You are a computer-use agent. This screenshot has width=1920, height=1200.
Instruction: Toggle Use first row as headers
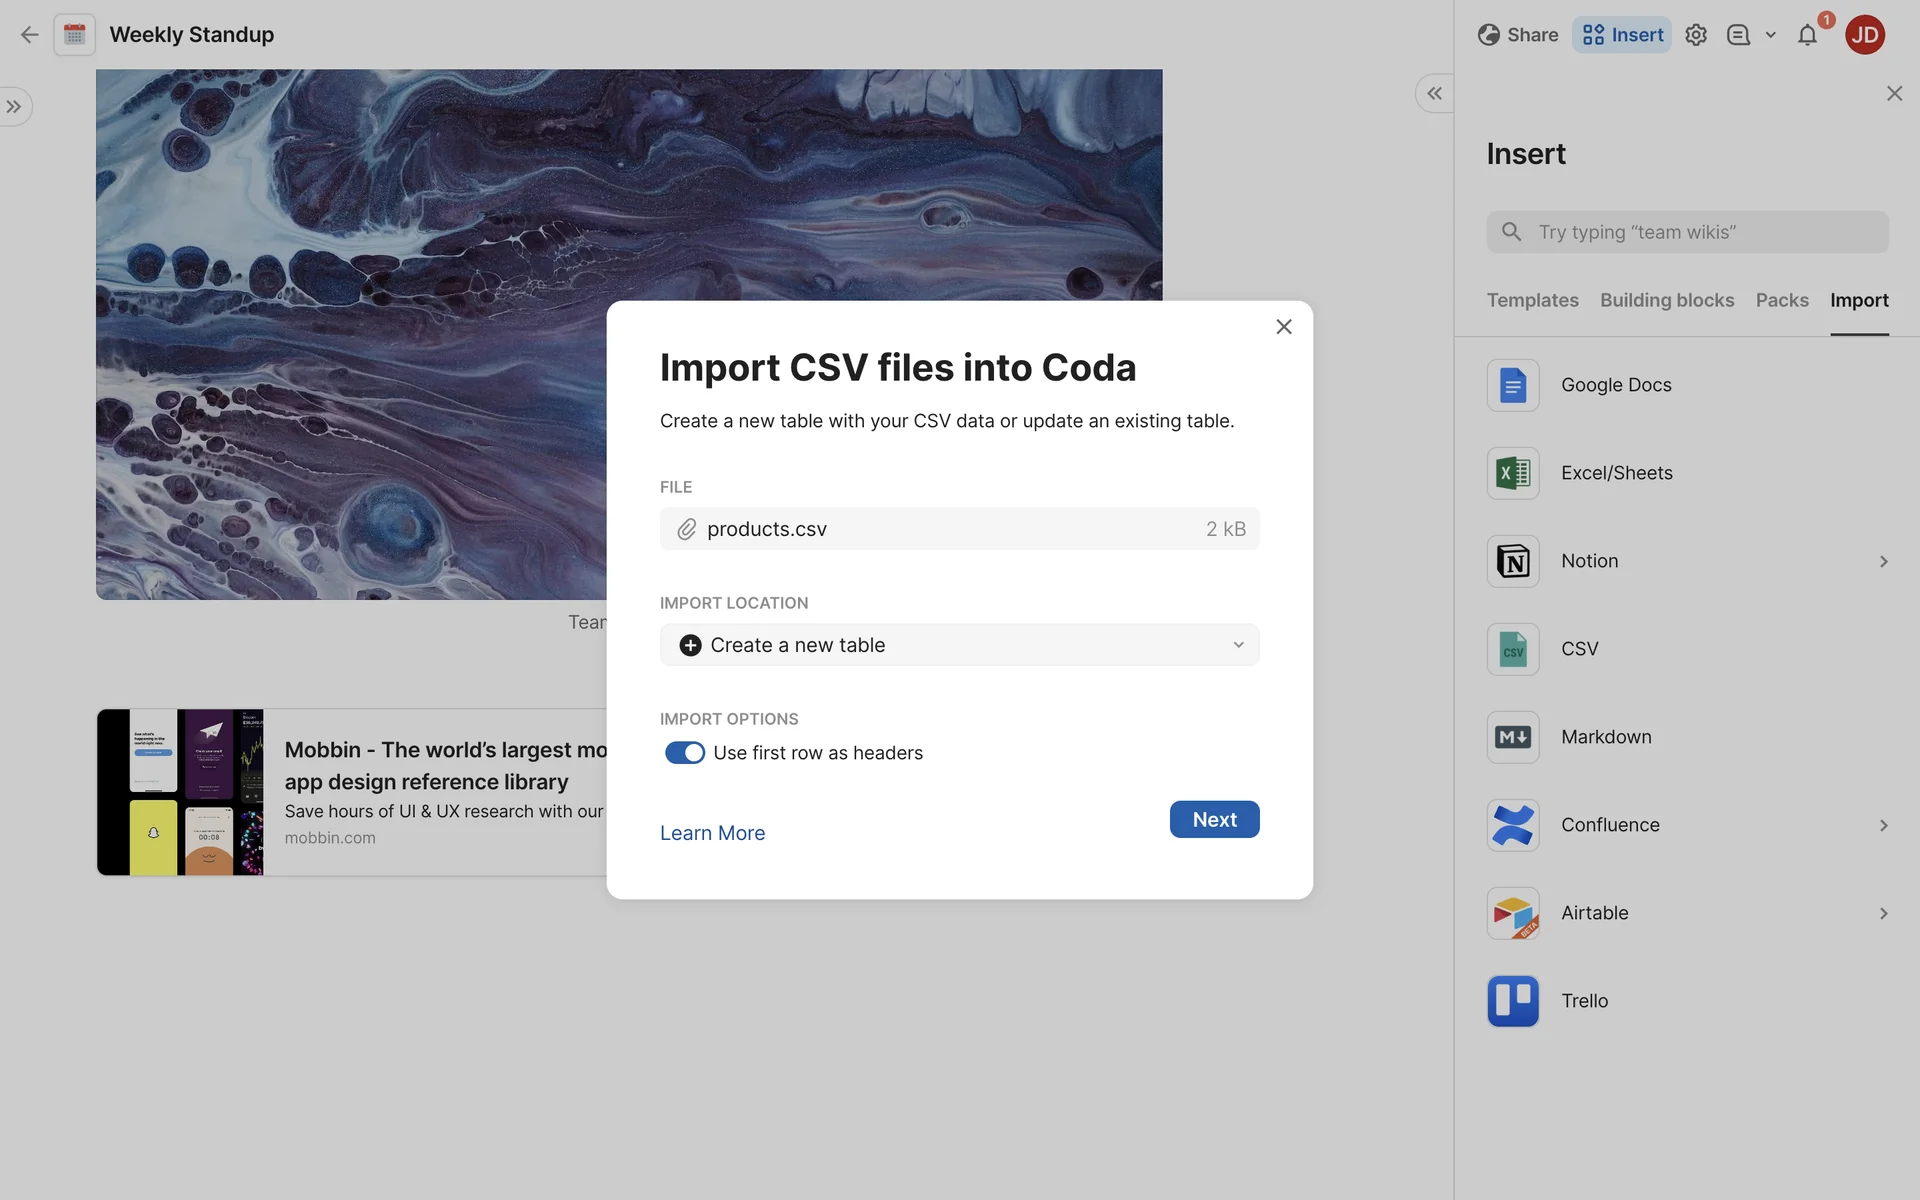coord(685,753)
